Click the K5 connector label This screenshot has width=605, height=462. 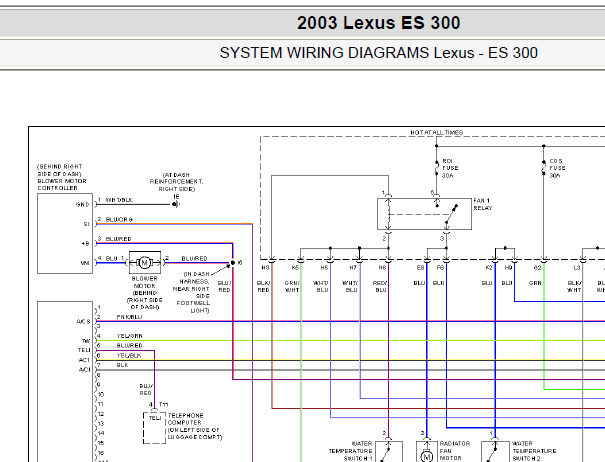(295, 267)
